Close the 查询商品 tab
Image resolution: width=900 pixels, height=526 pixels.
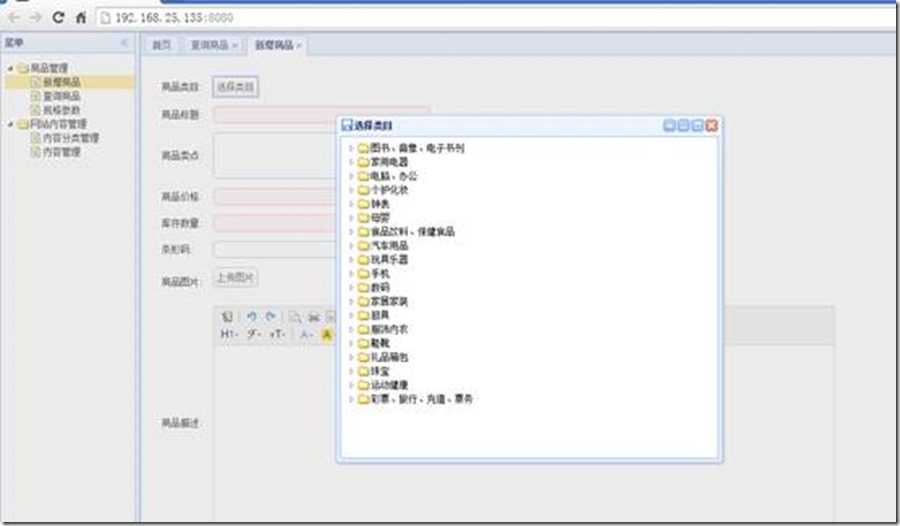[x=235, y=45]
